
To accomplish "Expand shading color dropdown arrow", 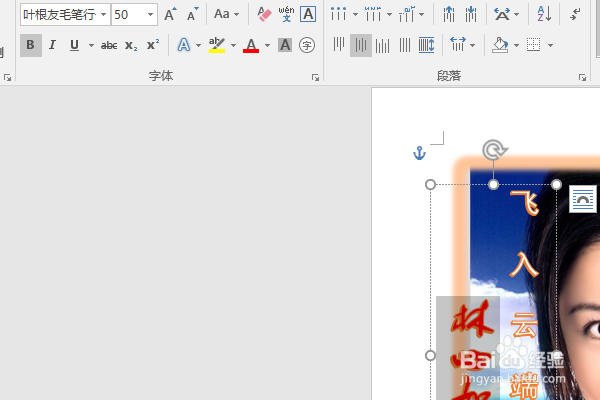I will click(516, 45).
